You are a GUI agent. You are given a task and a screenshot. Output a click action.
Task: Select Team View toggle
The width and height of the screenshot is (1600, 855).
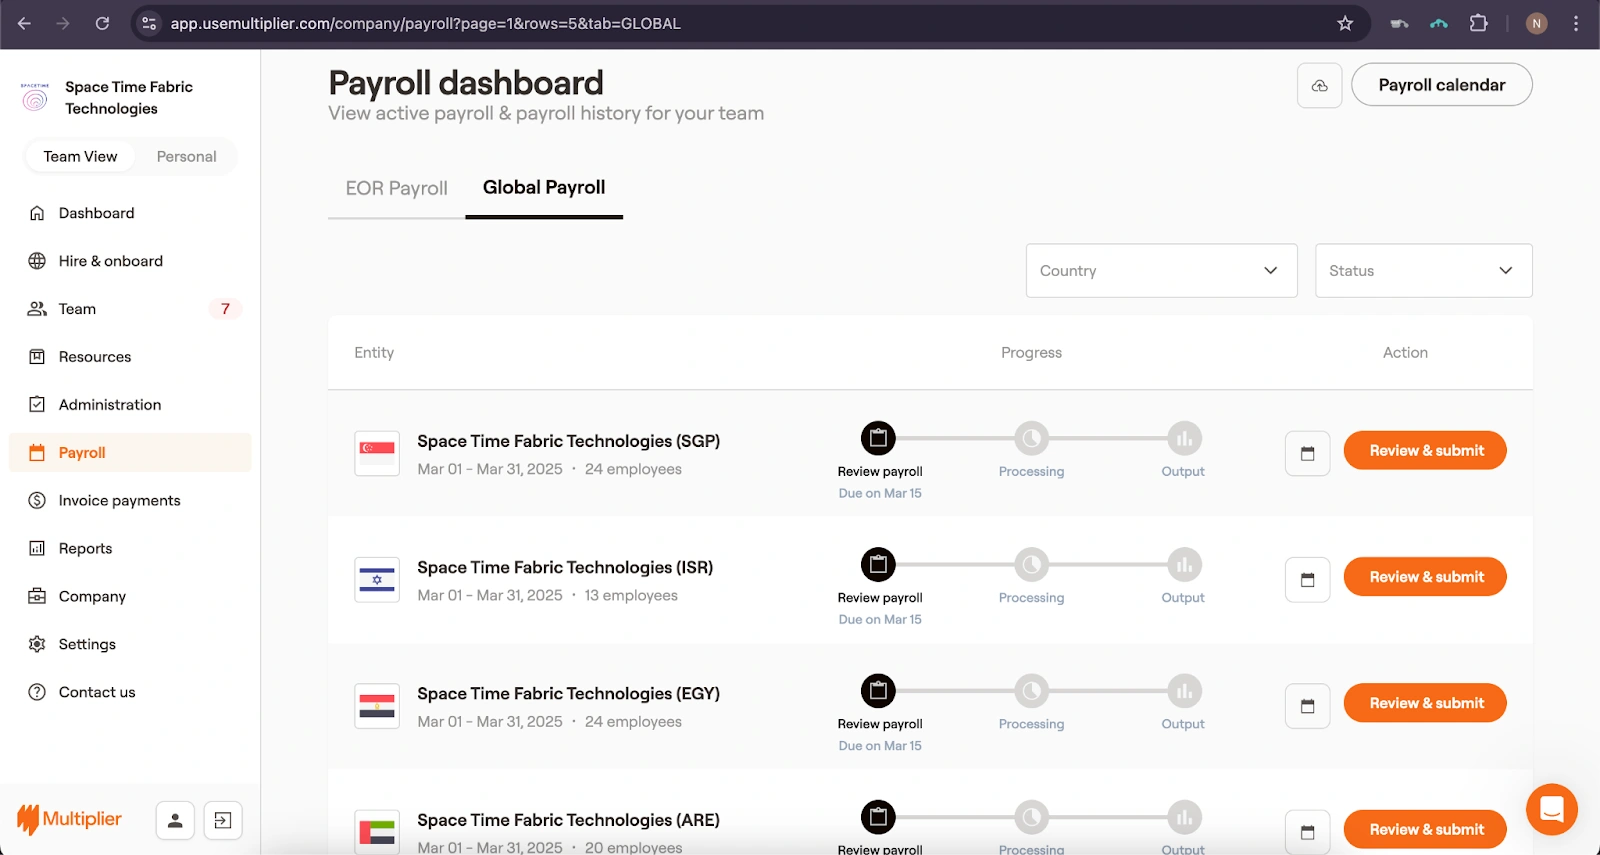point(80,156)
